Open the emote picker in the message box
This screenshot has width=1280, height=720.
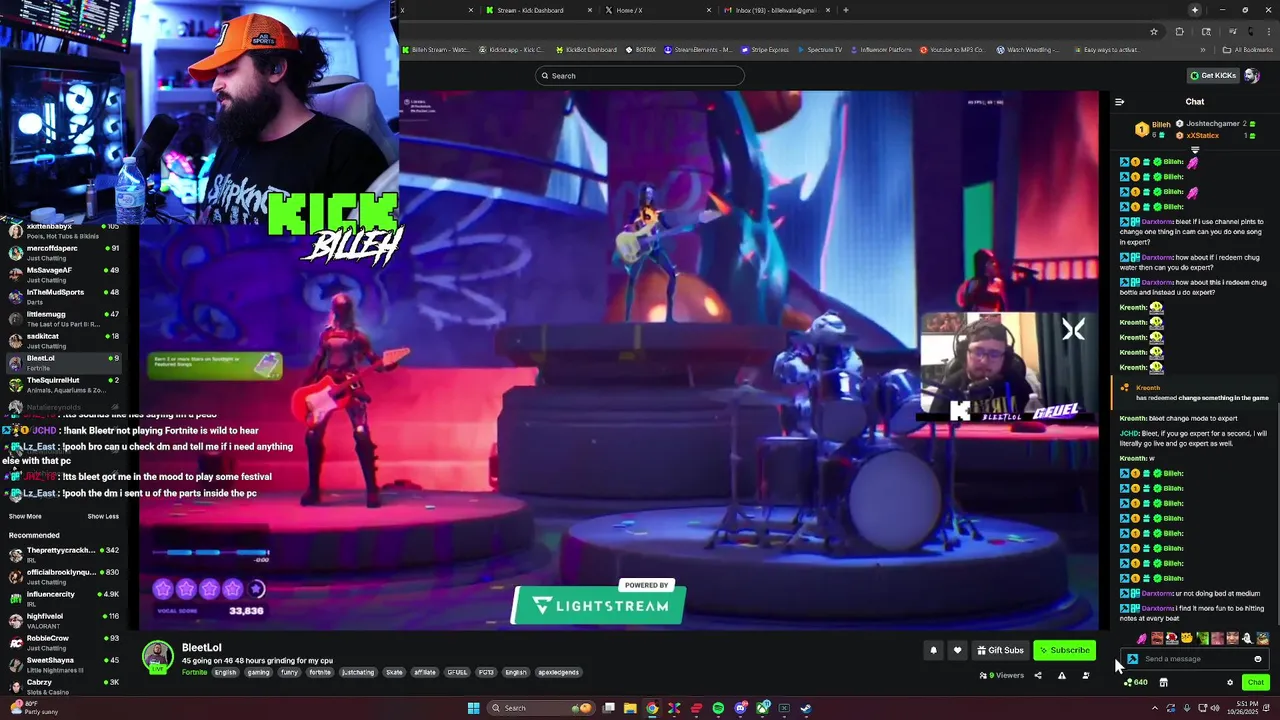(1258, 659)
